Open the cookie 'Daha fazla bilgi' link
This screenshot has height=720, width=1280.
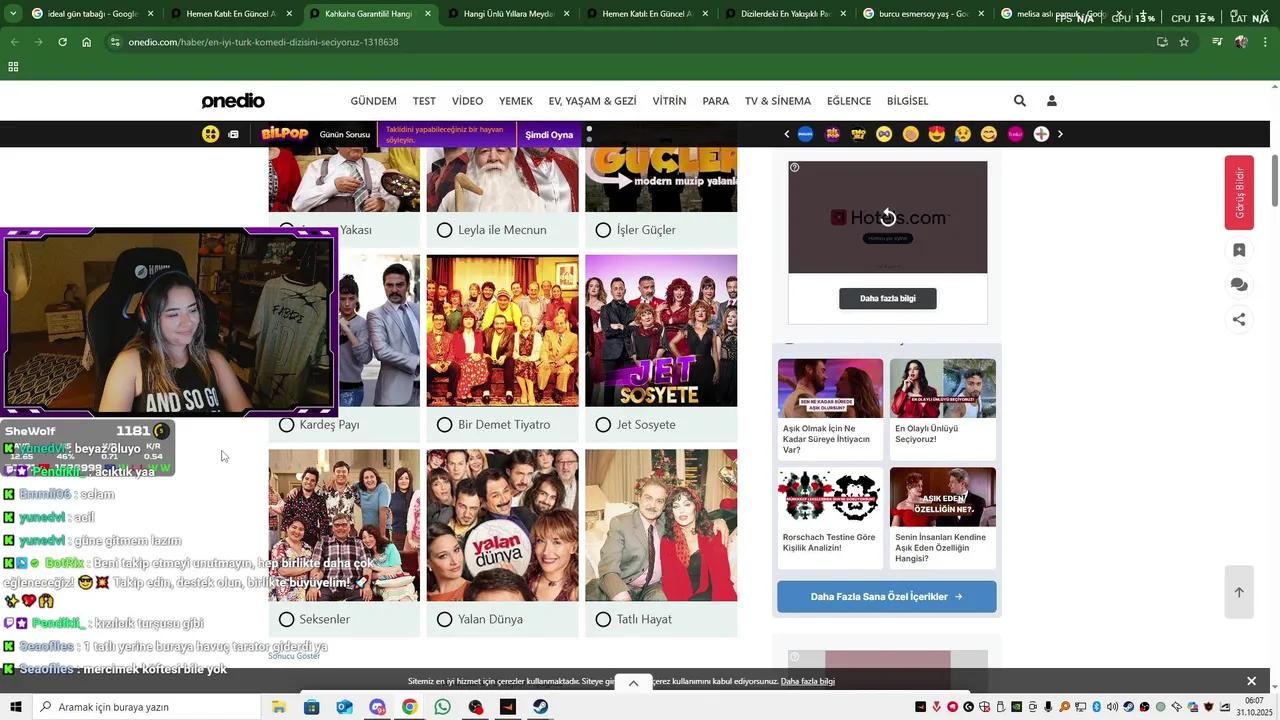point(807,682)
